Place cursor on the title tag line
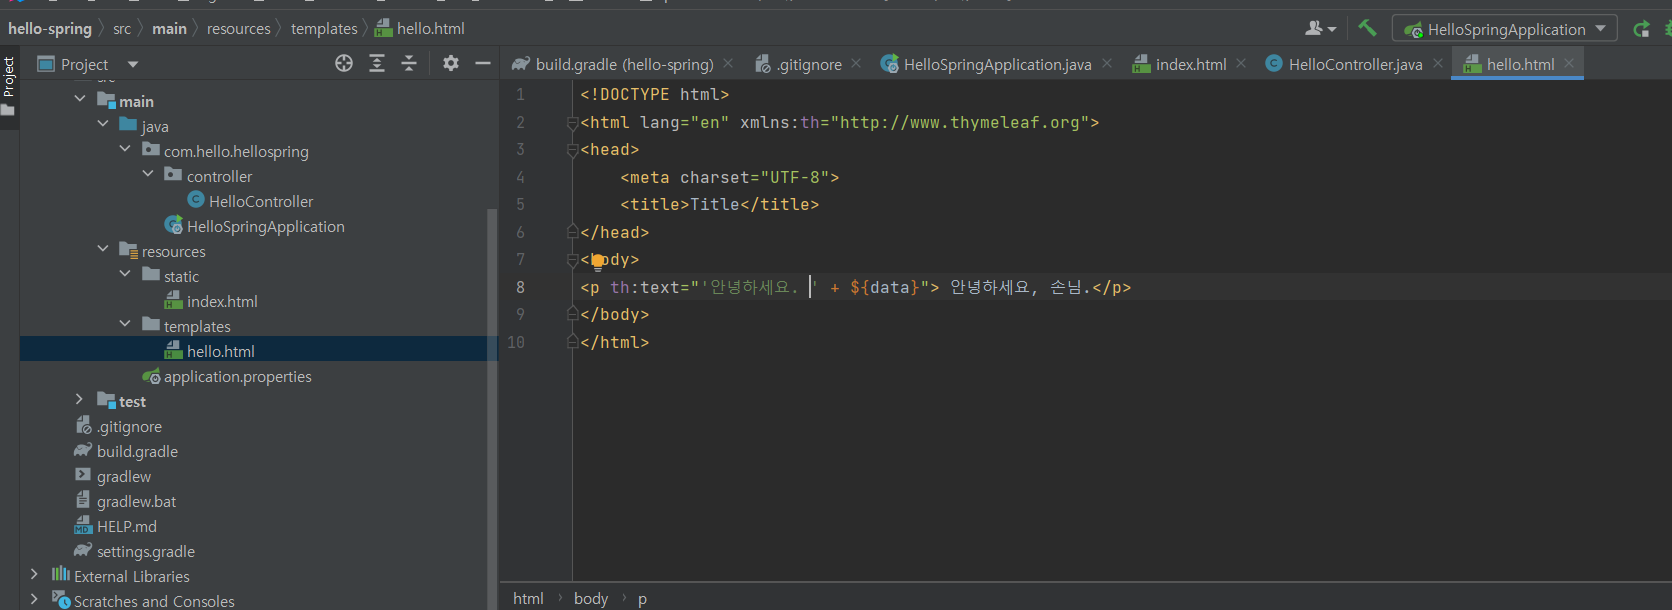This screenshot has height=610, width=1672. click(x=719, y=204)
